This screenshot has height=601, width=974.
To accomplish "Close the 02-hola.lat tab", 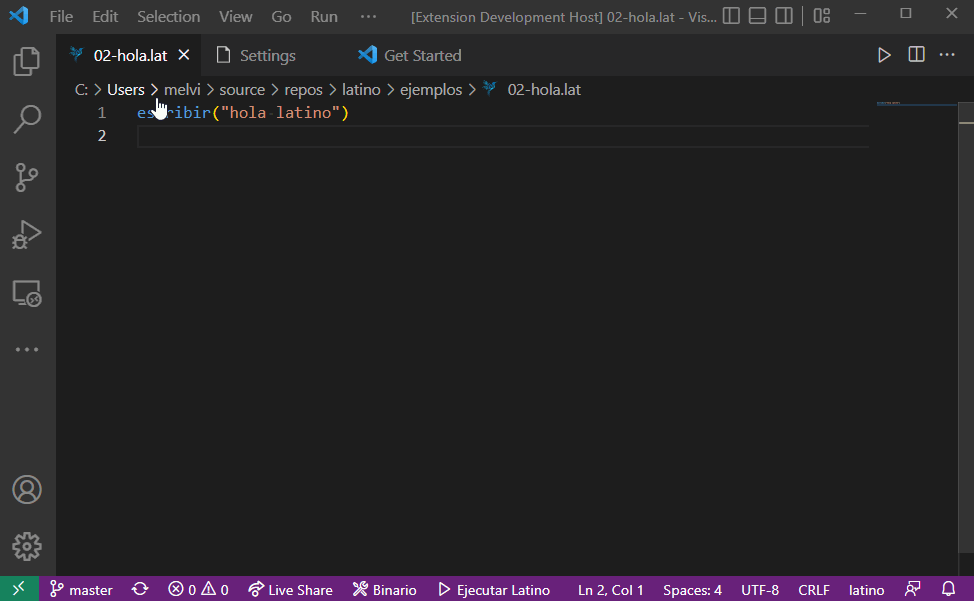I will [x=184, y=55].
